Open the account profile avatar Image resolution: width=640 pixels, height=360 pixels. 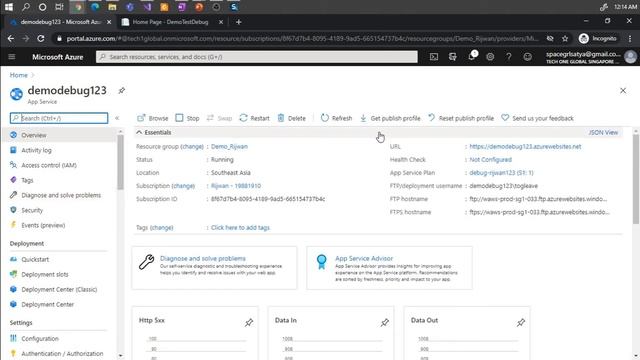click(x=630, y=57)
